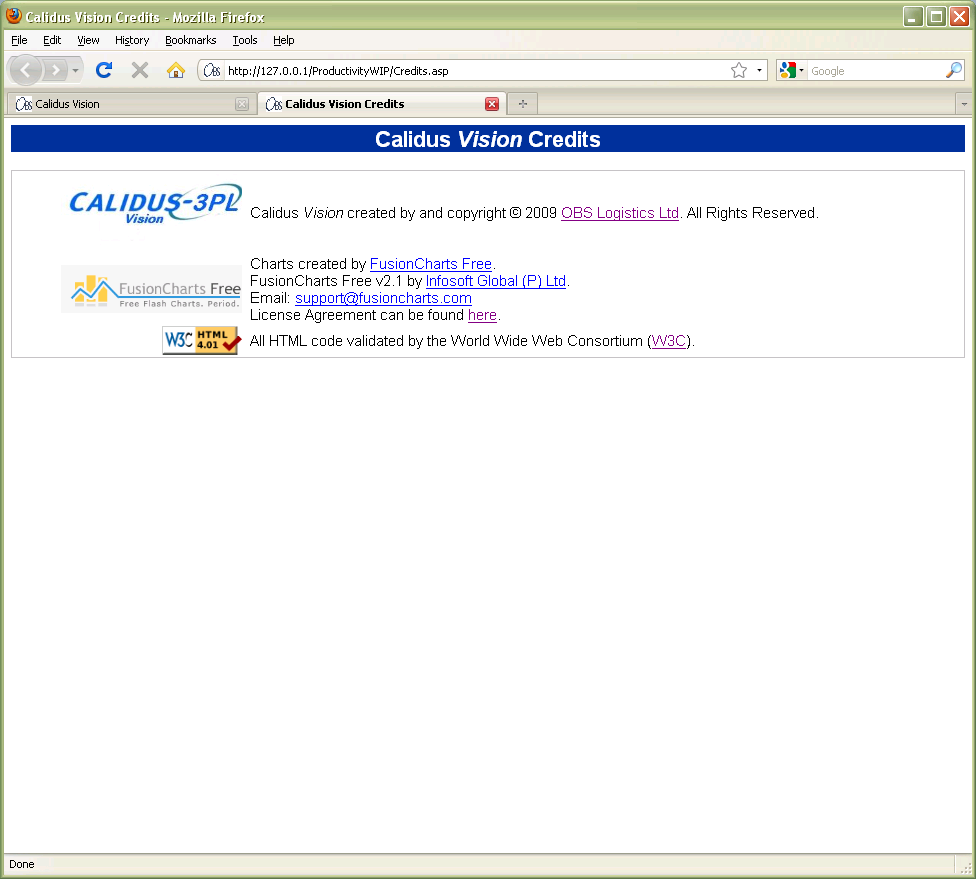This screenshot has width=976, height=879.
Task: Follow the OBS Logistics Ltd link
Action: click(x=619, y=213)
